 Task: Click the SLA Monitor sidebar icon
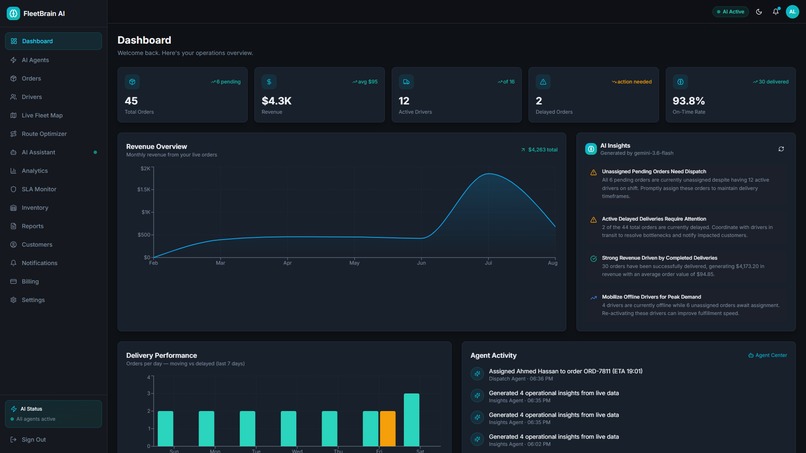tap(13, 189)
